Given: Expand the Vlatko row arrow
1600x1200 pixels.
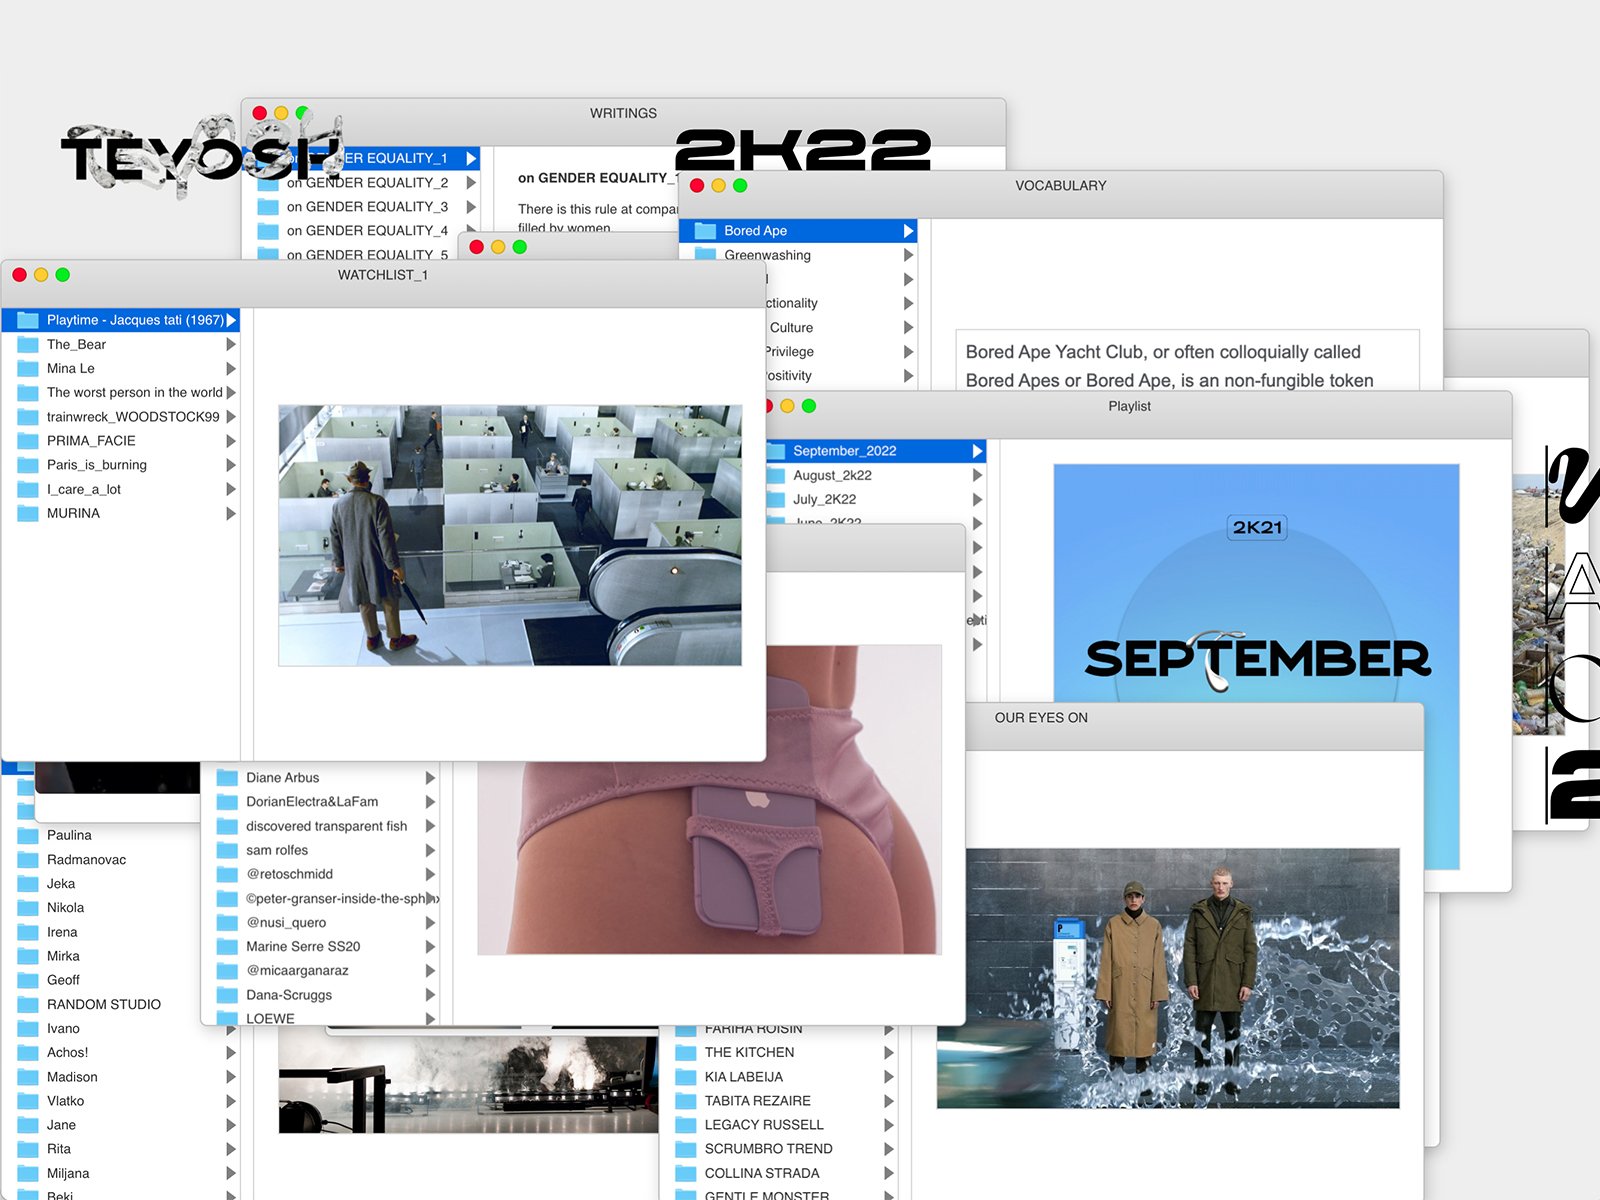Looking at the screenshot, I should [x=231, y=1101].
